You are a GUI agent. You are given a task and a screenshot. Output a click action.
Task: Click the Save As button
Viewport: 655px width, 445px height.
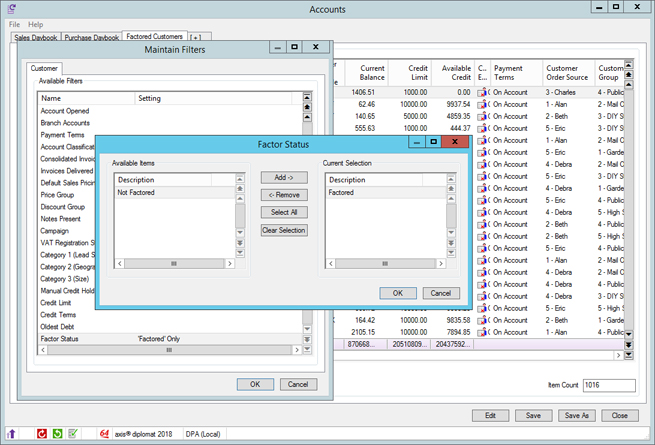[576, 415]
